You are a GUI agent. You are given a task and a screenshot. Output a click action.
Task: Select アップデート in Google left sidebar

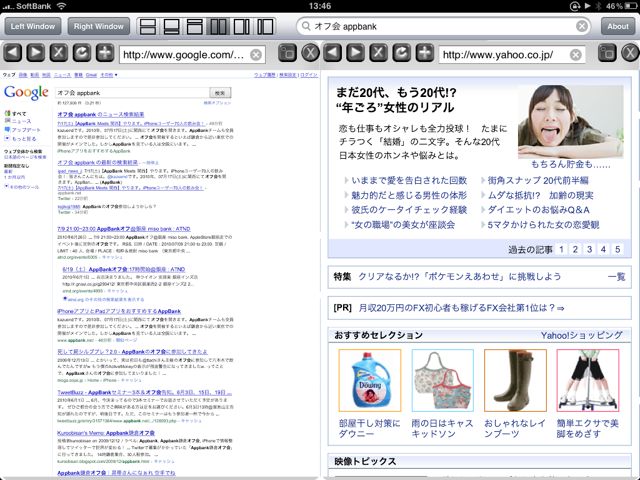click(x=26, y=130)
